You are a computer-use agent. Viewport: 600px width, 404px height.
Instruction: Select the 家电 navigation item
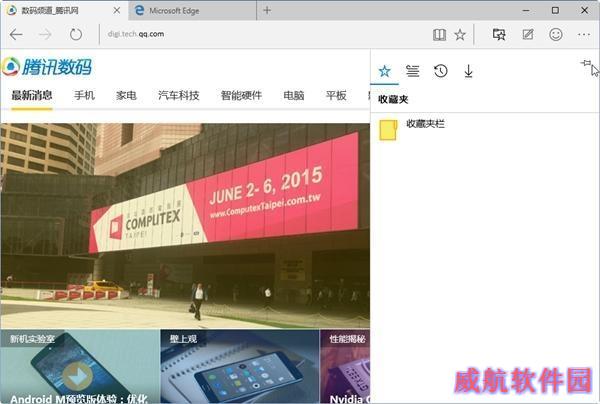point(127,95)
